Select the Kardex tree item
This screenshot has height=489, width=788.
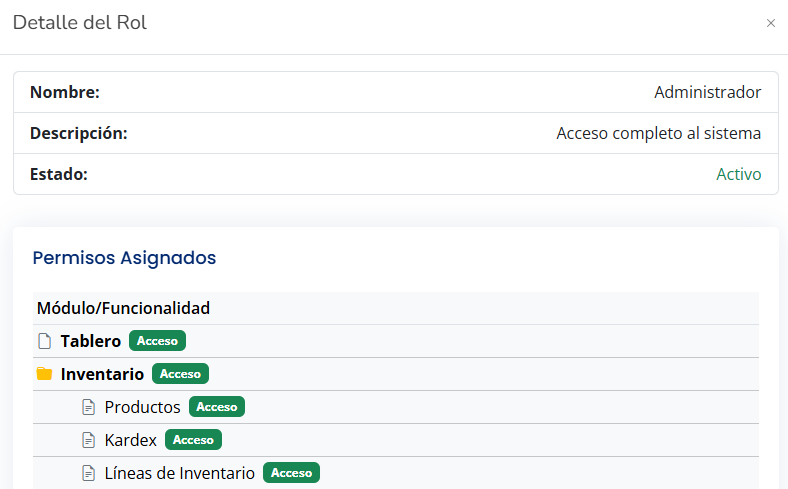[x=130, y=440]
